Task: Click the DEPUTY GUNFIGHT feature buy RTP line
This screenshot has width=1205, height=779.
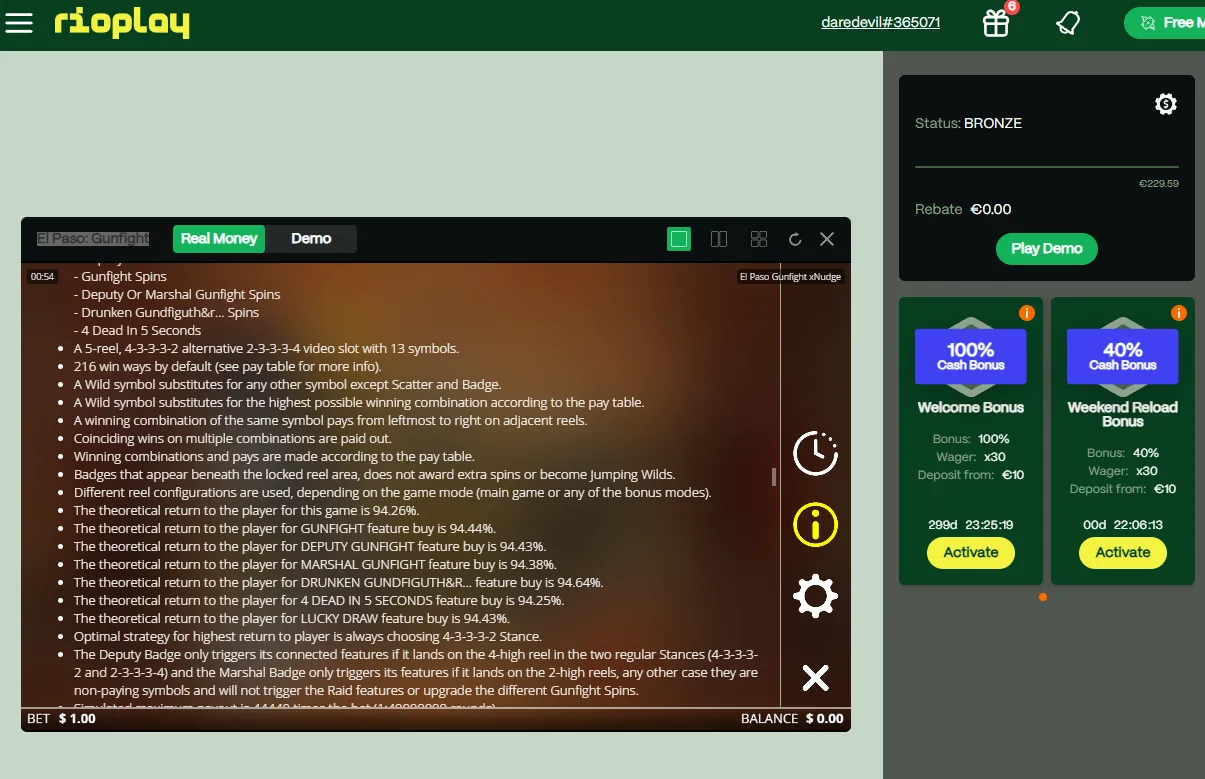Action: pyautogui.click(x=309, y=547)
